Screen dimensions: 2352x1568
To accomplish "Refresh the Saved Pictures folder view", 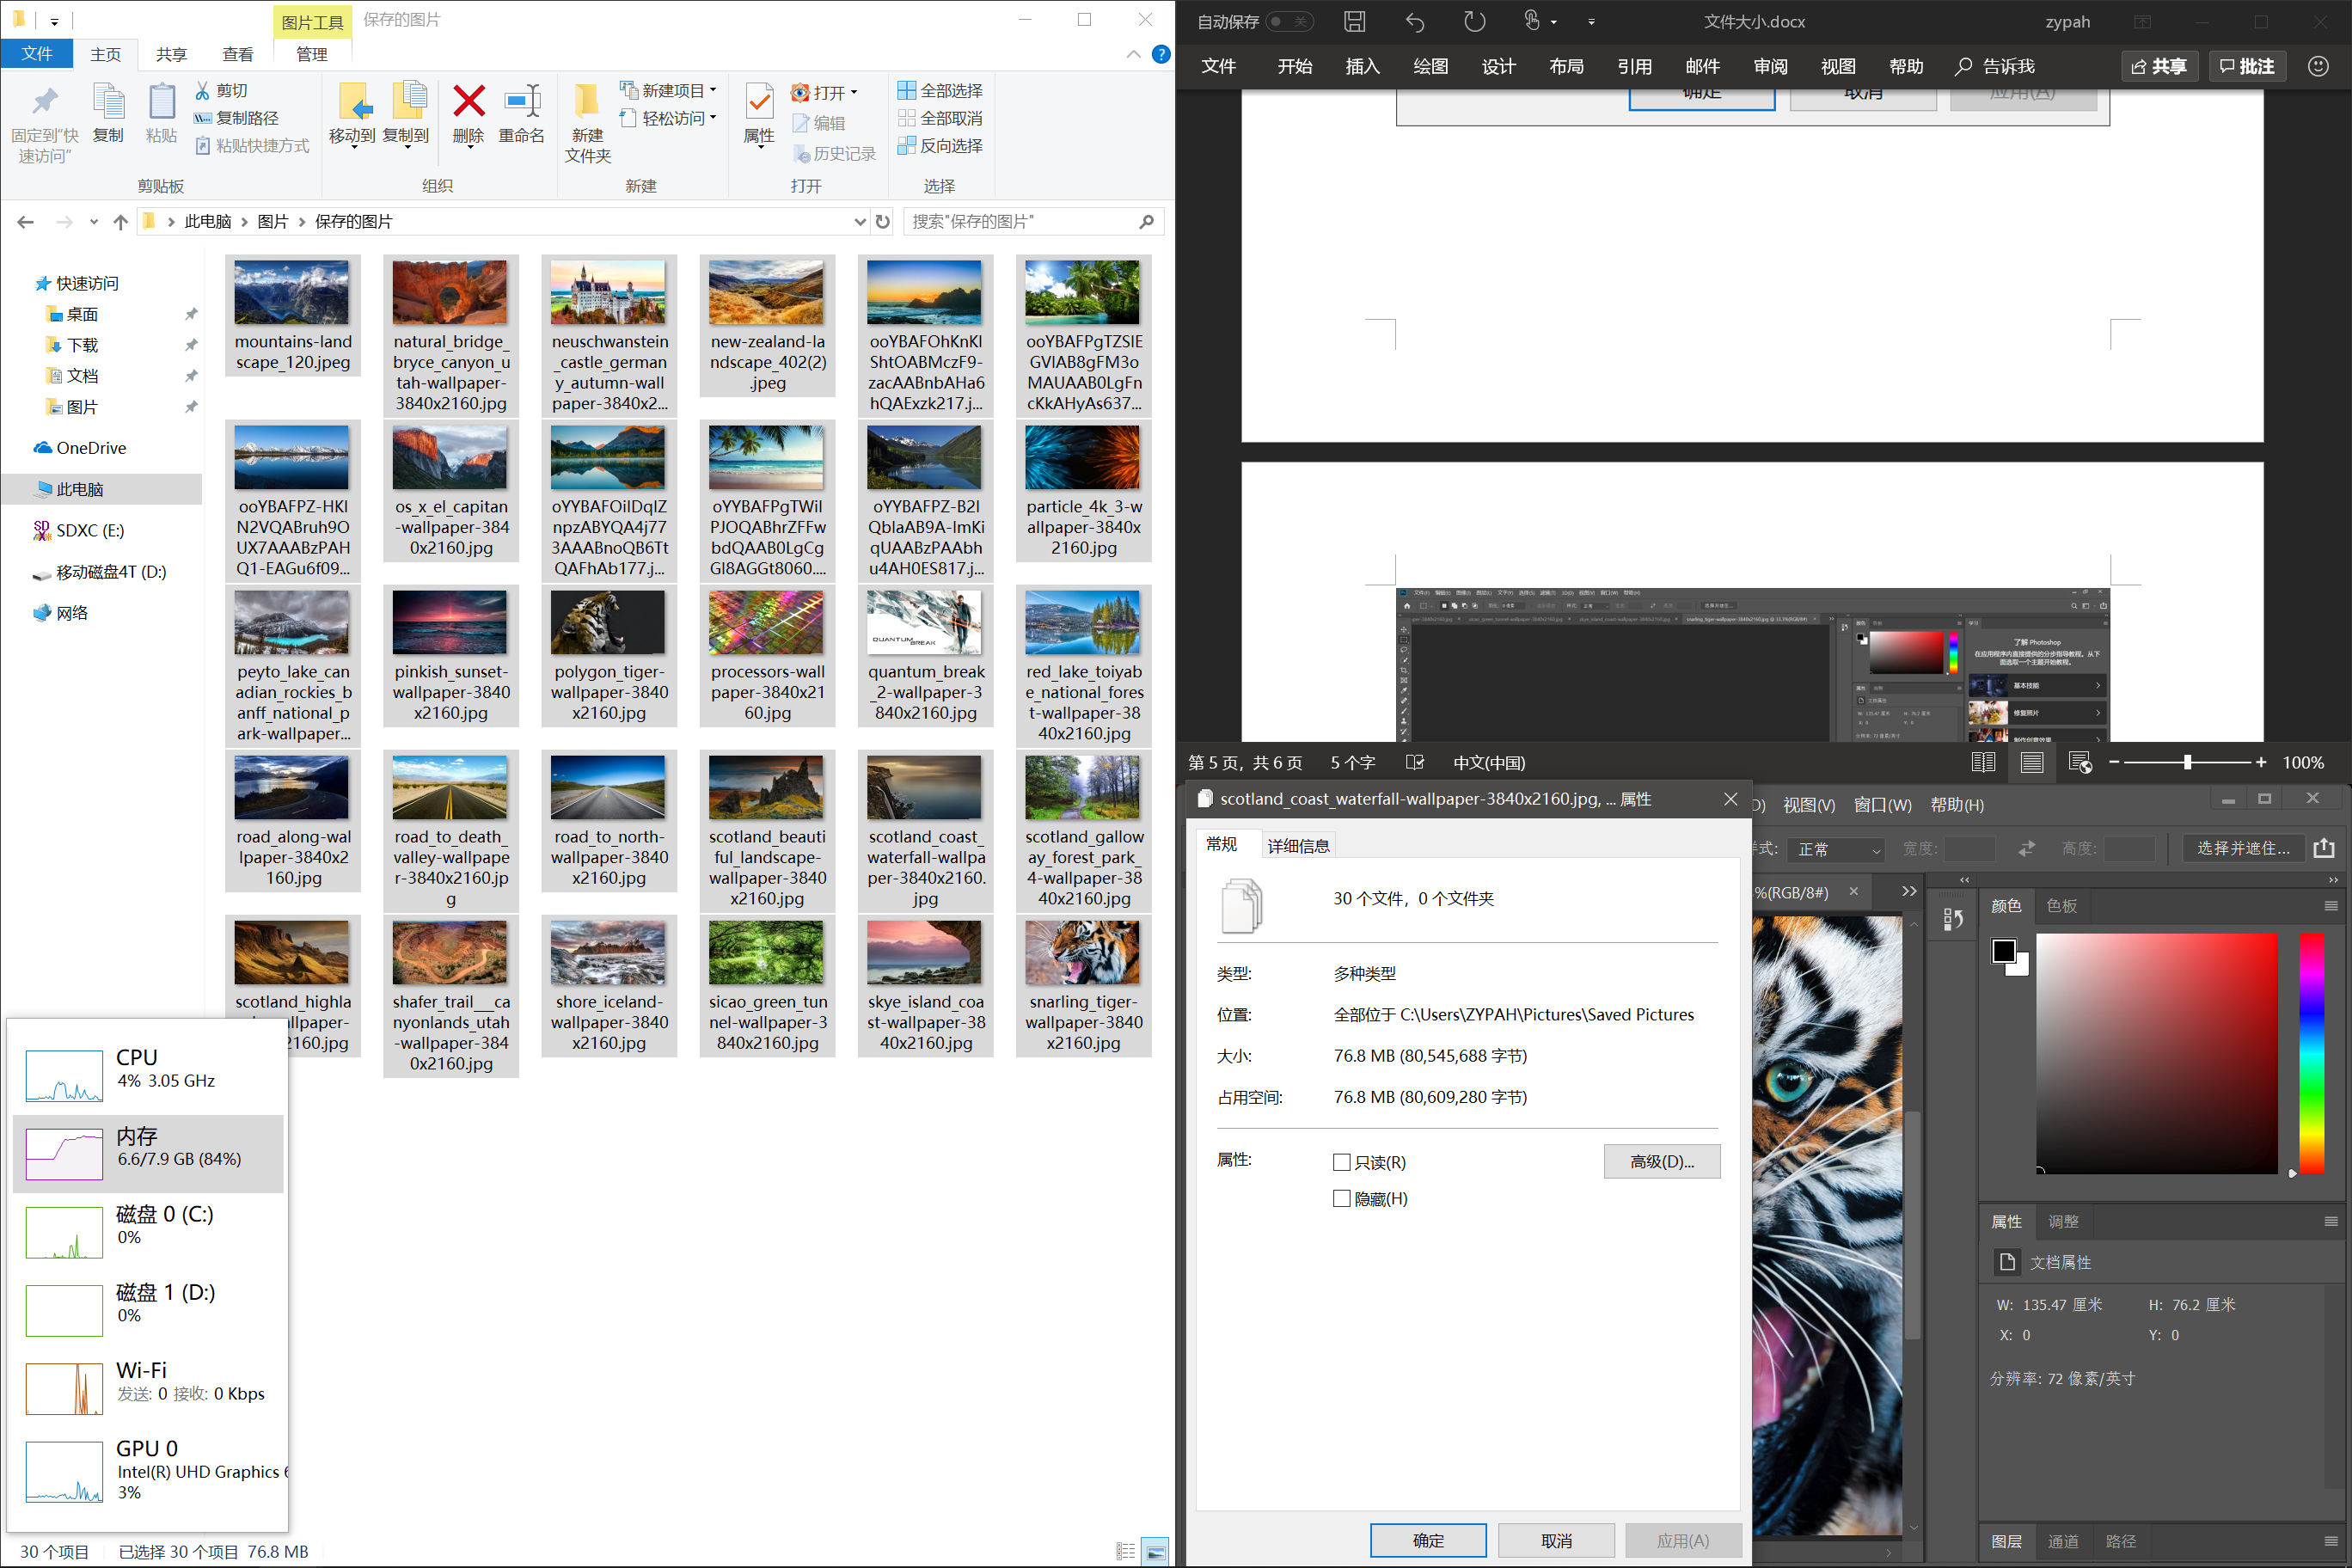I will 882,222.
